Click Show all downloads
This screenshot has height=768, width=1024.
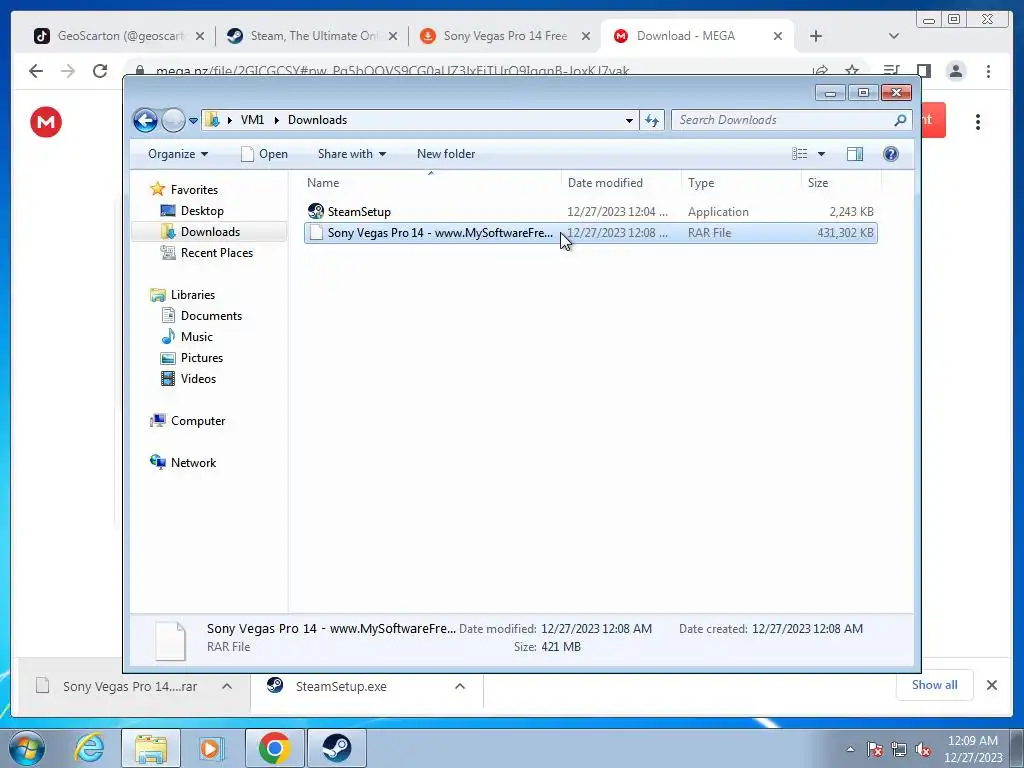935,685
